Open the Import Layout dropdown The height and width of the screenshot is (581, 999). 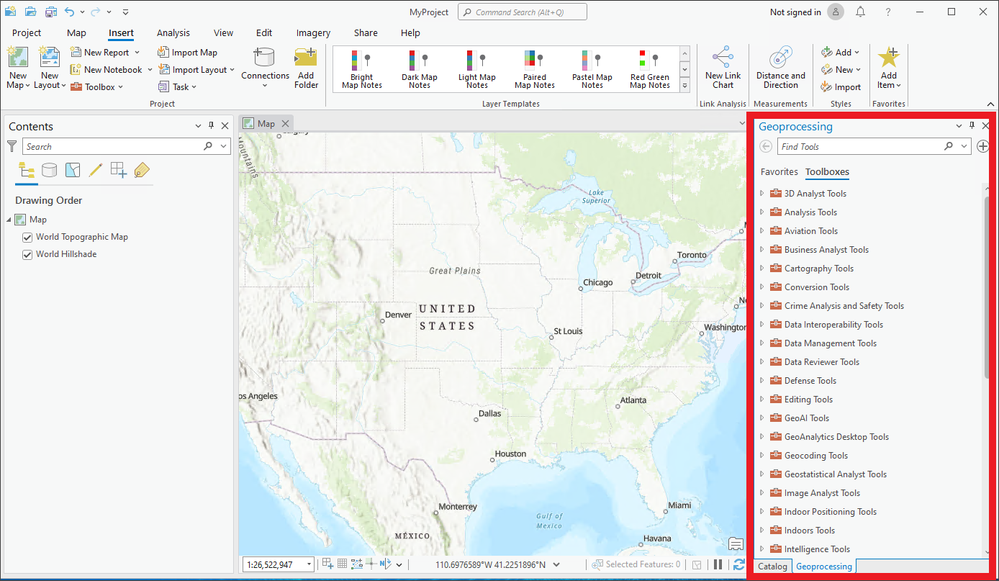click(x=232, y=70)
